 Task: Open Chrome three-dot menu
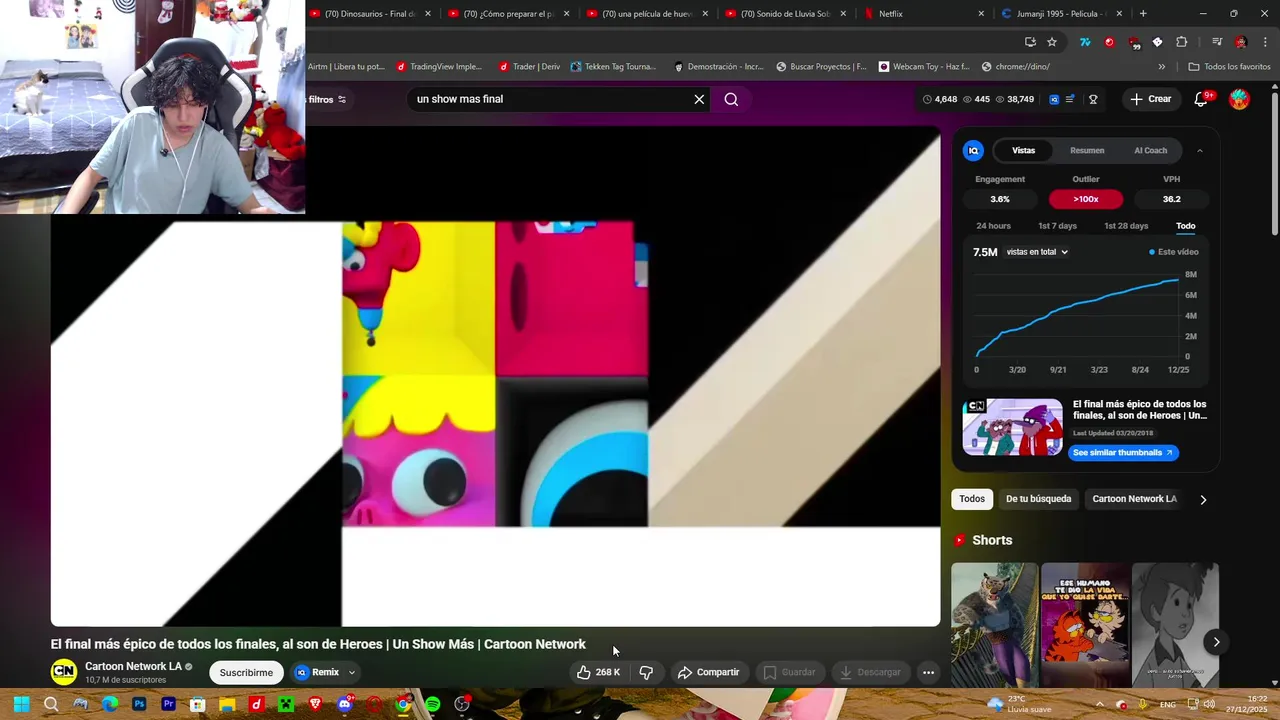pyautogui.click(x=1266, y=42)
